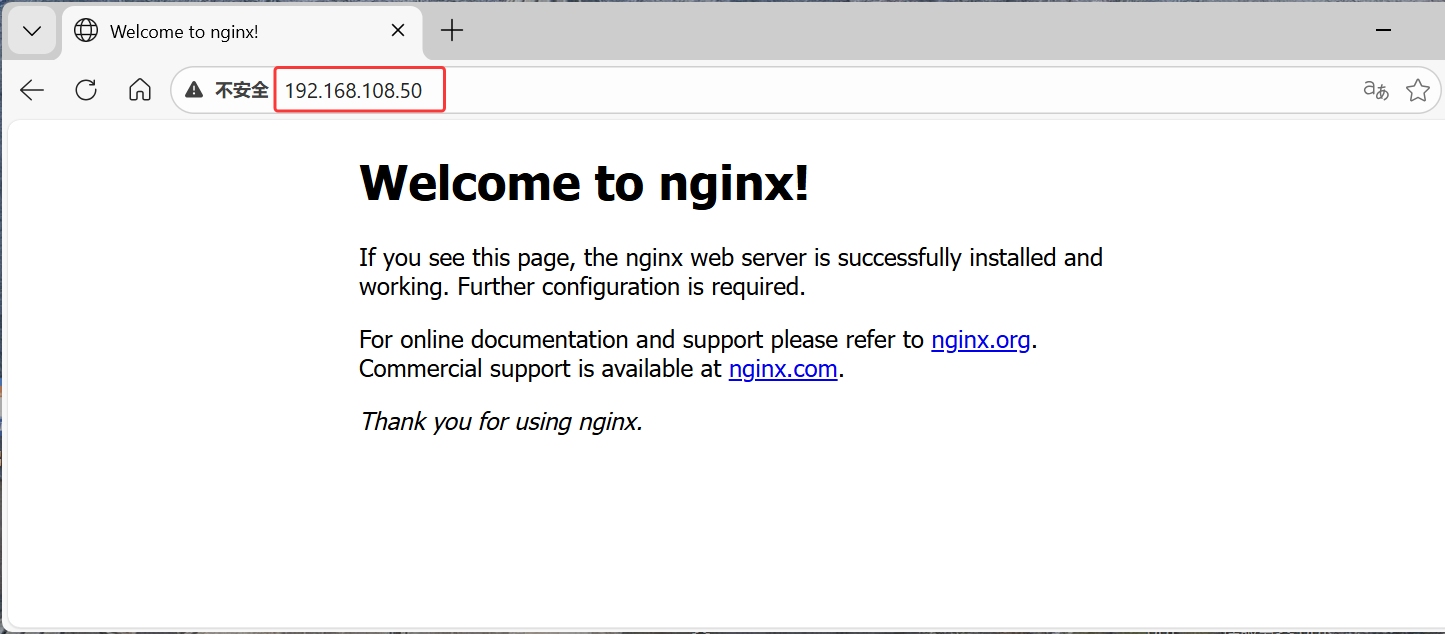The width and height of the screenshot is (1445, 634).
Task: Click the "Further configuration is required" text
Action: pos(632,287)
